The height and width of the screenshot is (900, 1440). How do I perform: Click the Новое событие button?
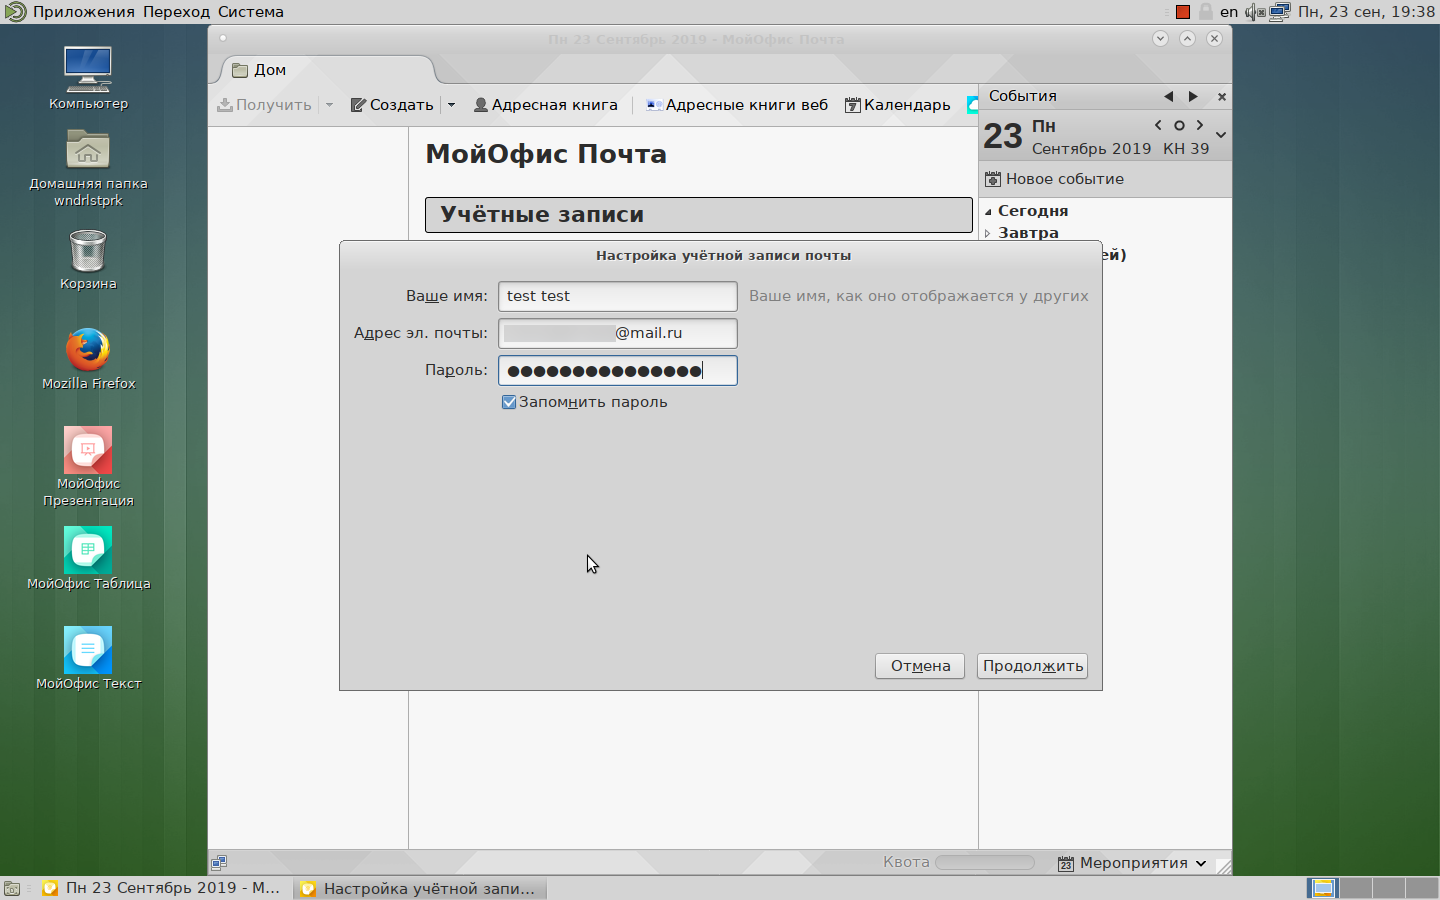[1054, 179]
